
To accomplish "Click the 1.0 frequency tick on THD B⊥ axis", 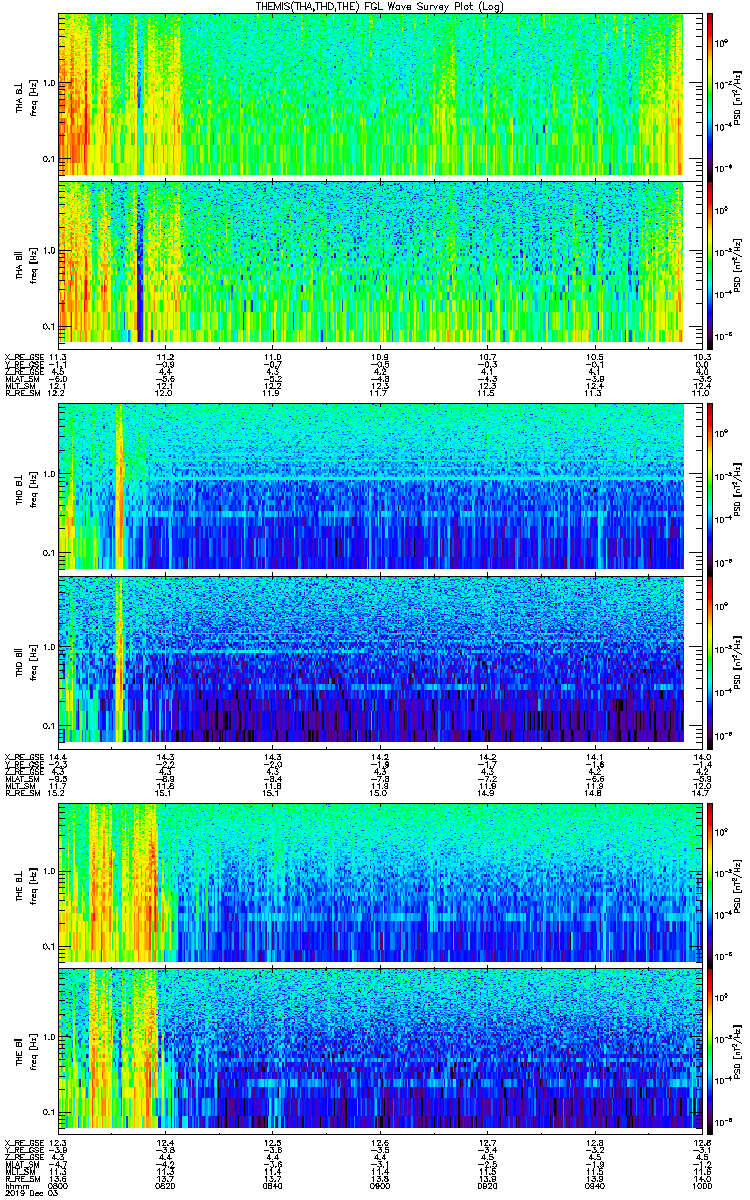I will (x=49, y=475).
